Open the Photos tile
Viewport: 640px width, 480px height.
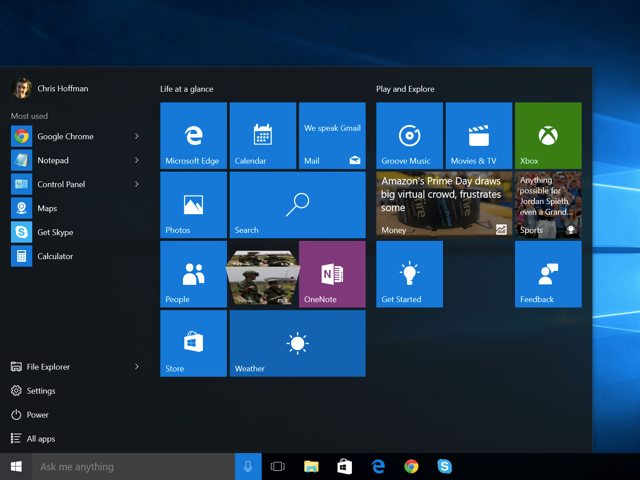193,205
